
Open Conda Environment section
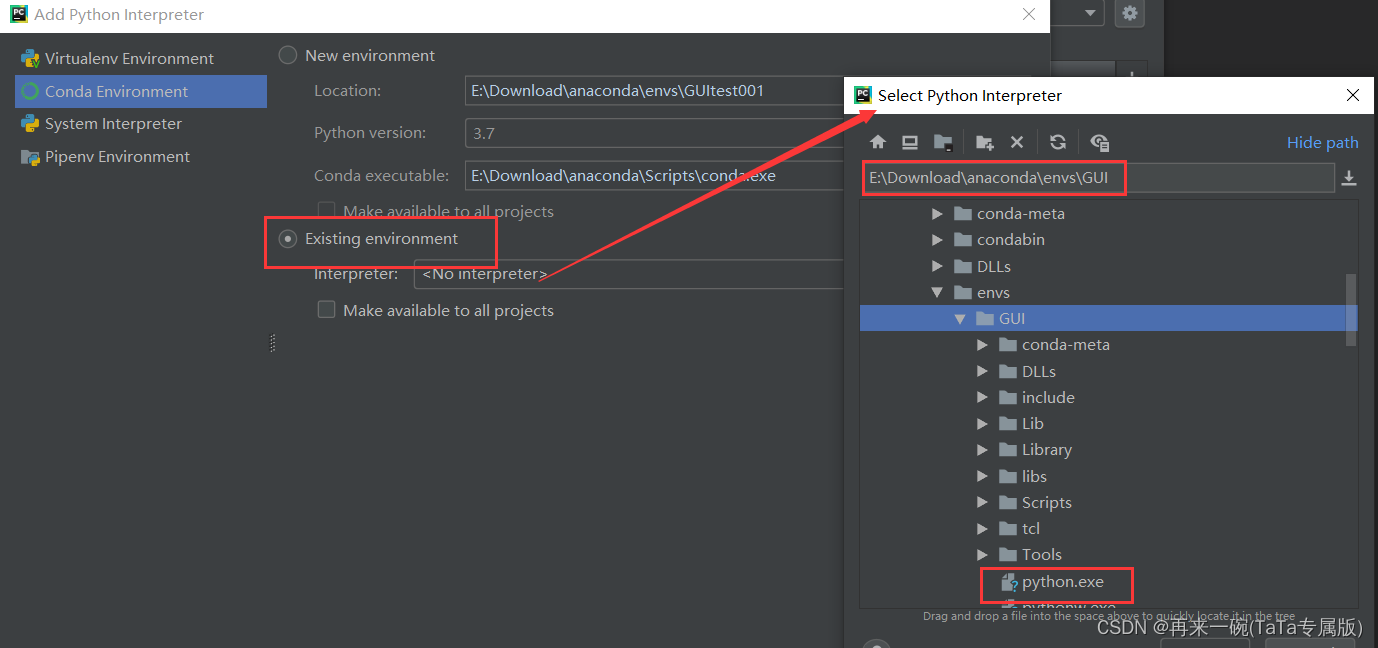coord(141,91)
